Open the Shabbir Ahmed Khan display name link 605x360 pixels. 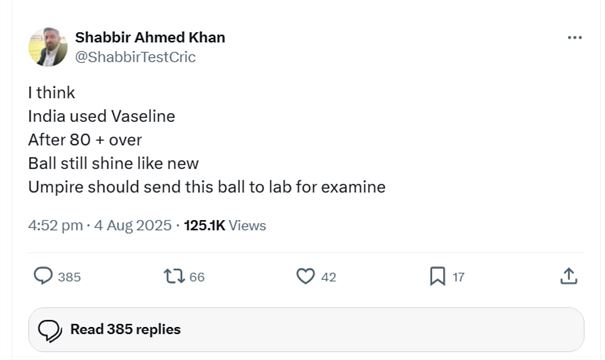click(150, 37)
